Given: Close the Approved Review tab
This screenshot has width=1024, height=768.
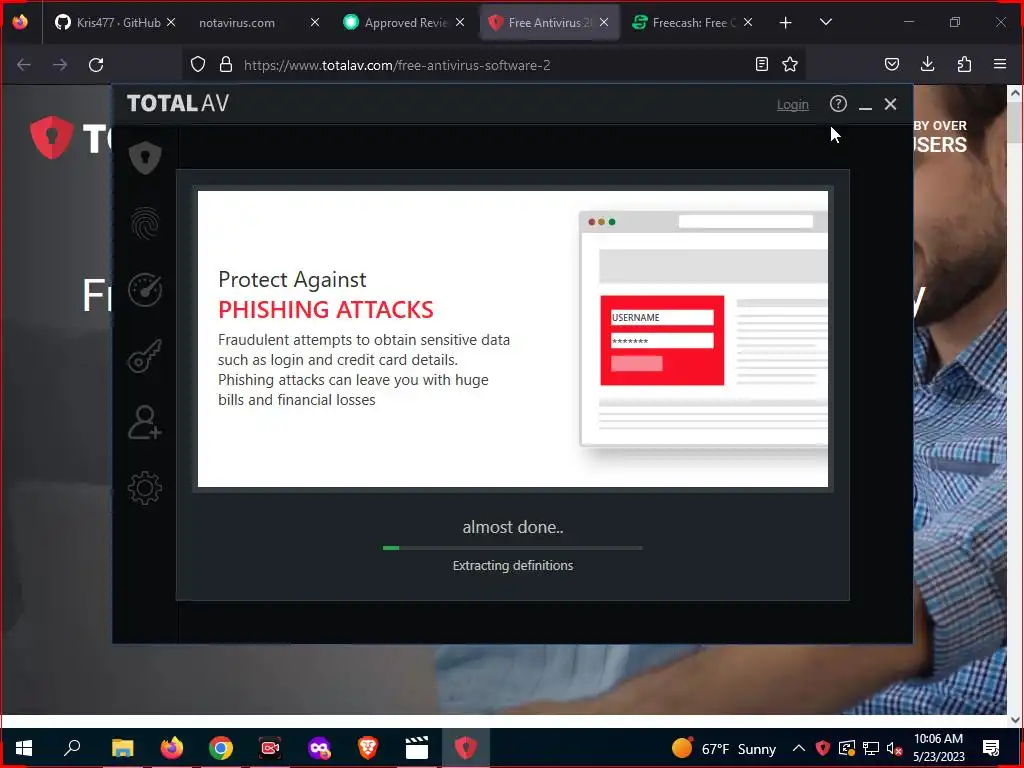Looking at the screenshot, I should click(x=460, y=22).
